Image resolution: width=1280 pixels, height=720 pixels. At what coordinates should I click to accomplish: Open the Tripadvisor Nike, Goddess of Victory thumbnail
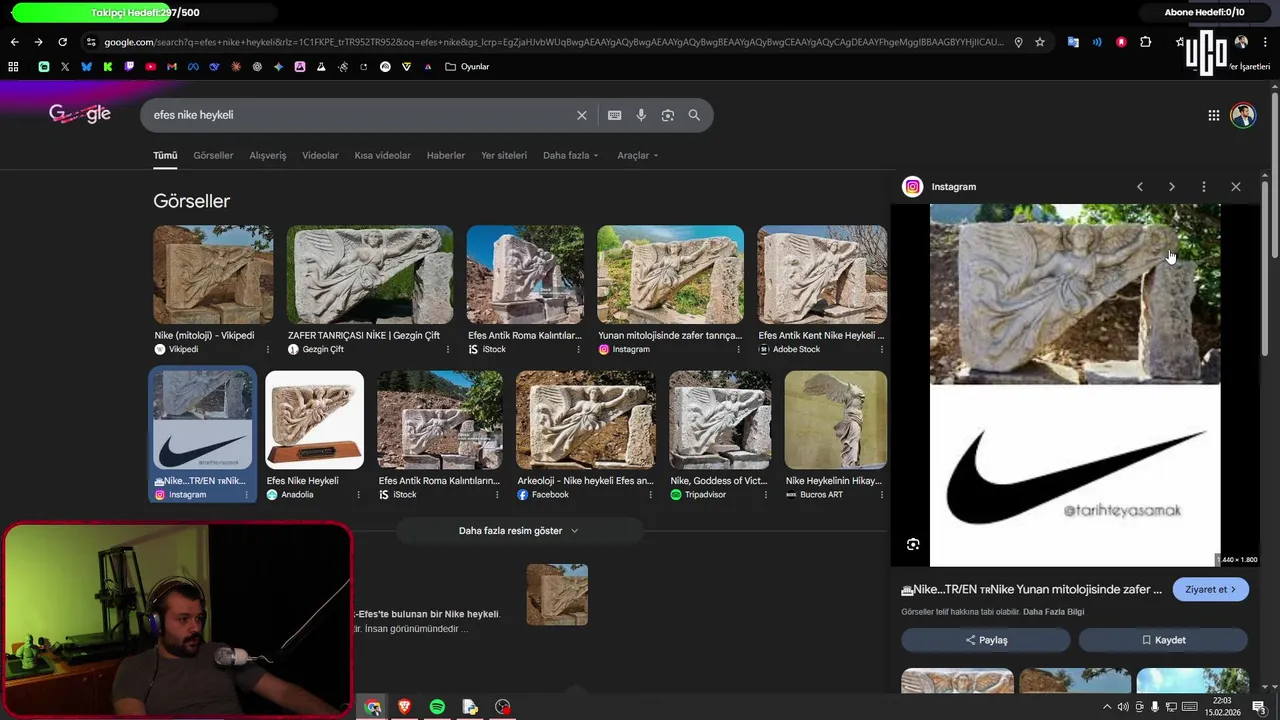720,420
